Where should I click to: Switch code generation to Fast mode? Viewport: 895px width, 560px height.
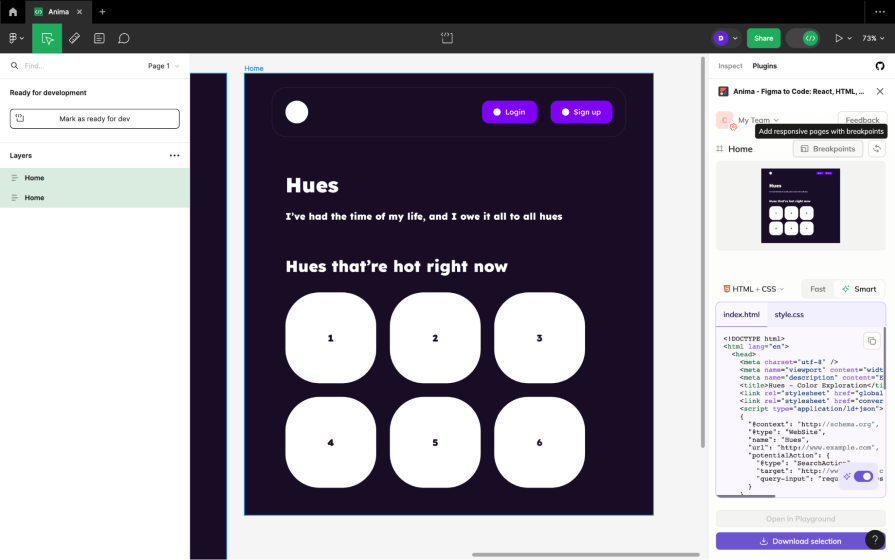(817, 289)
